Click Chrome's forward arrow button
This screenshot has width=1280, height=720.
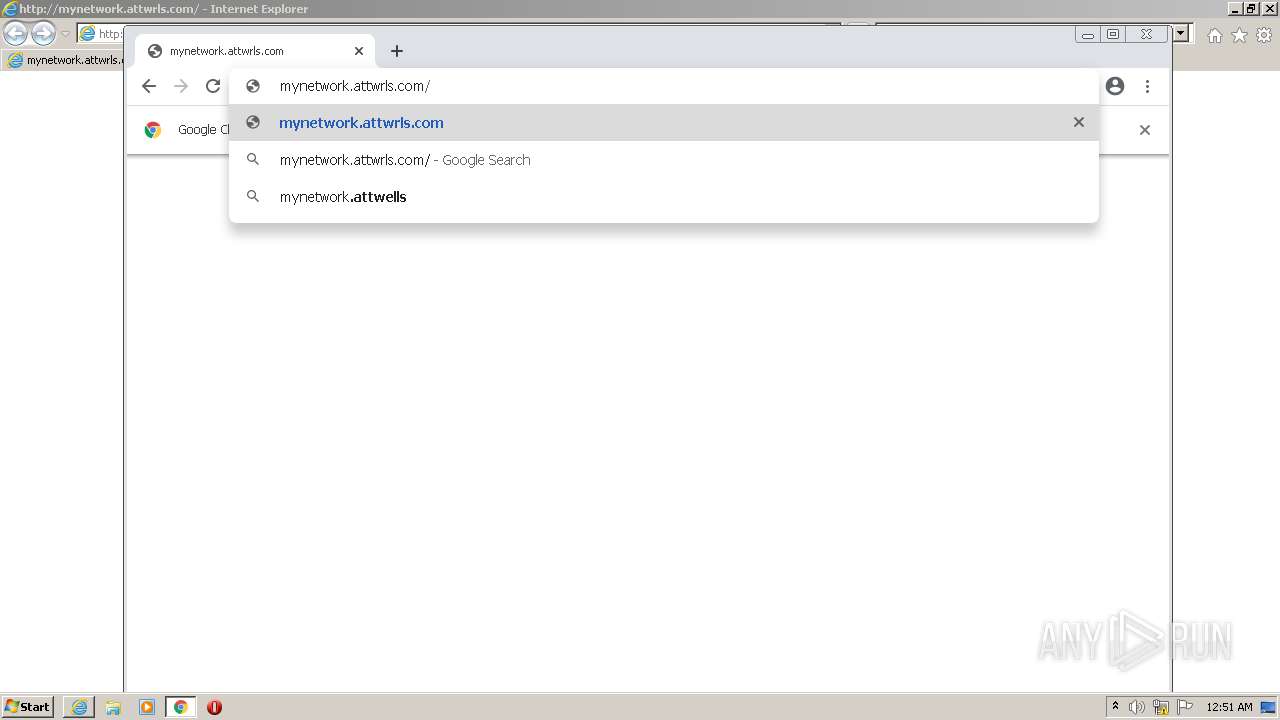(181, 86)
